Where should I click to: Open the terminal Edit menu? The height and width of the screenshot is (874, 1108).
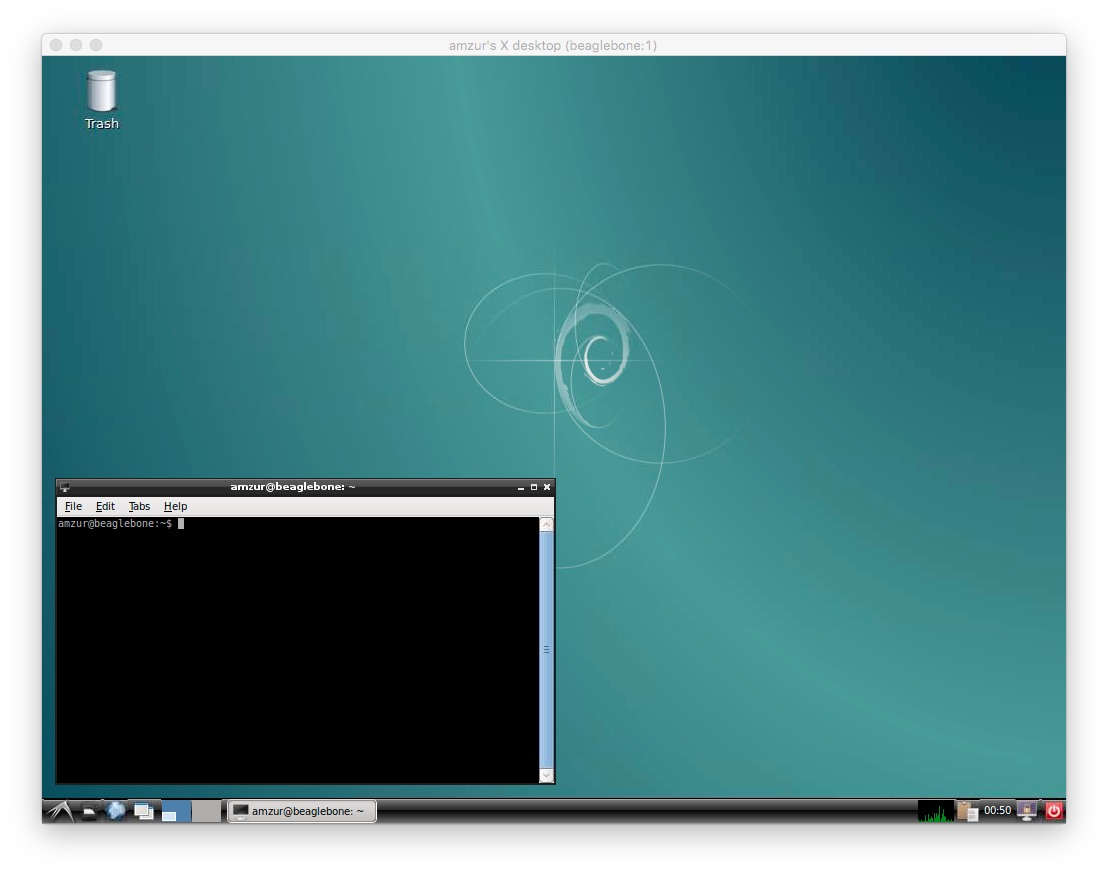tap(105, 506)
